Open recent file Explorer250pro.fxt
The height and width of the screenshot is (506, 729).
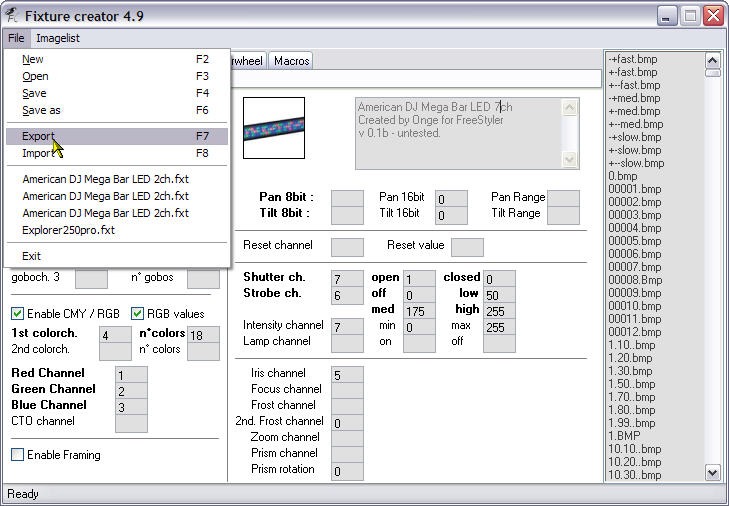point(116,230)
